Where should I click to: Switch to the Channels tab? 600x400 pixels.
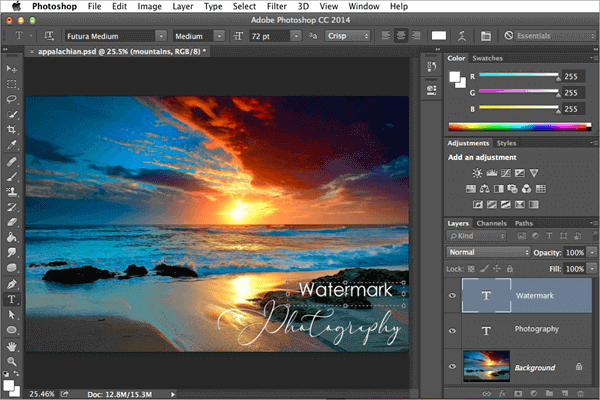(x=491, y=223)
